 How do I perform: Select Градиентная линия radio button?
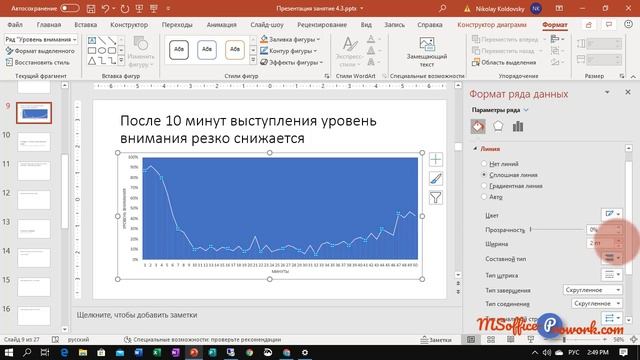click(484, 186)
